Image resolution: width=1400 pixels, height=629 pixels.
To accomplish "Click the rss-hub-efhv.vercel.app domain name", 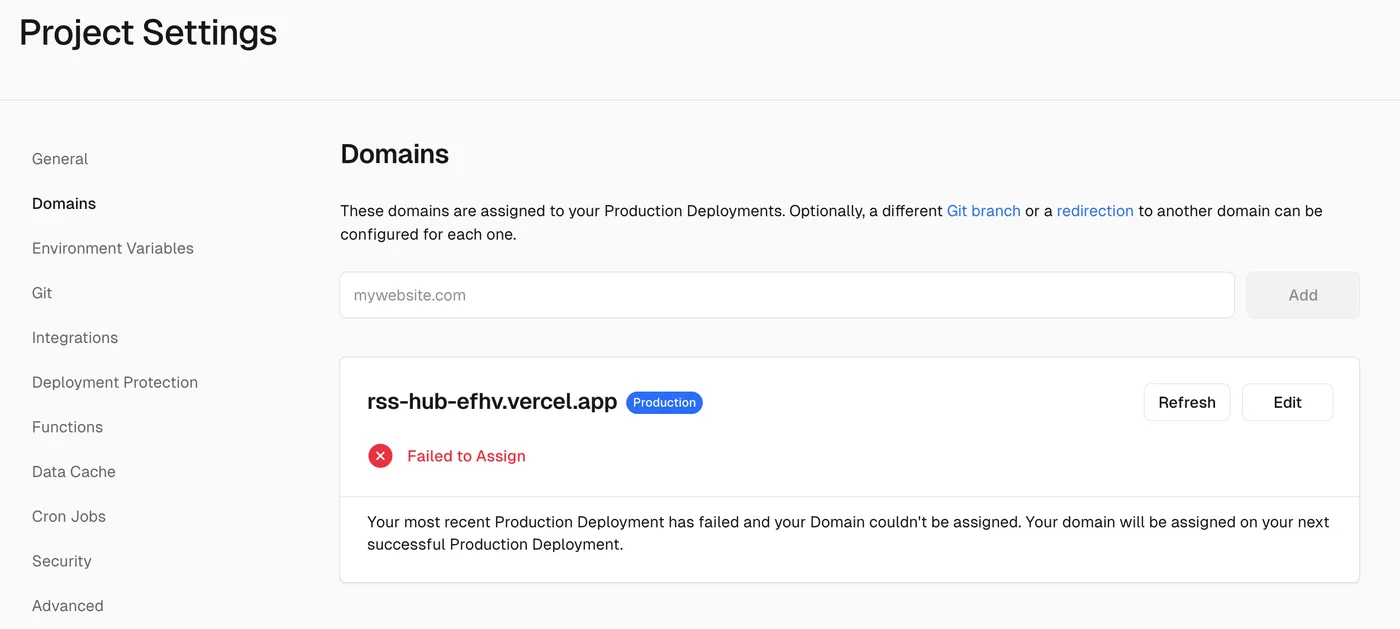I will pos(492,402).
